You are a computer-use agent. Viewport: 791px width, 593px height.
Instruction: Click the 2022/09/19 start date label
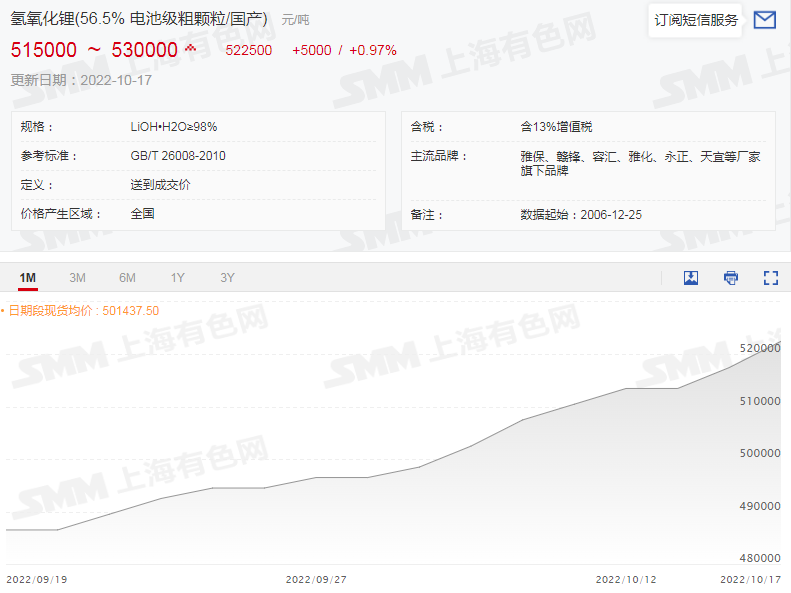pyautogui.click(x=37, y=579)
